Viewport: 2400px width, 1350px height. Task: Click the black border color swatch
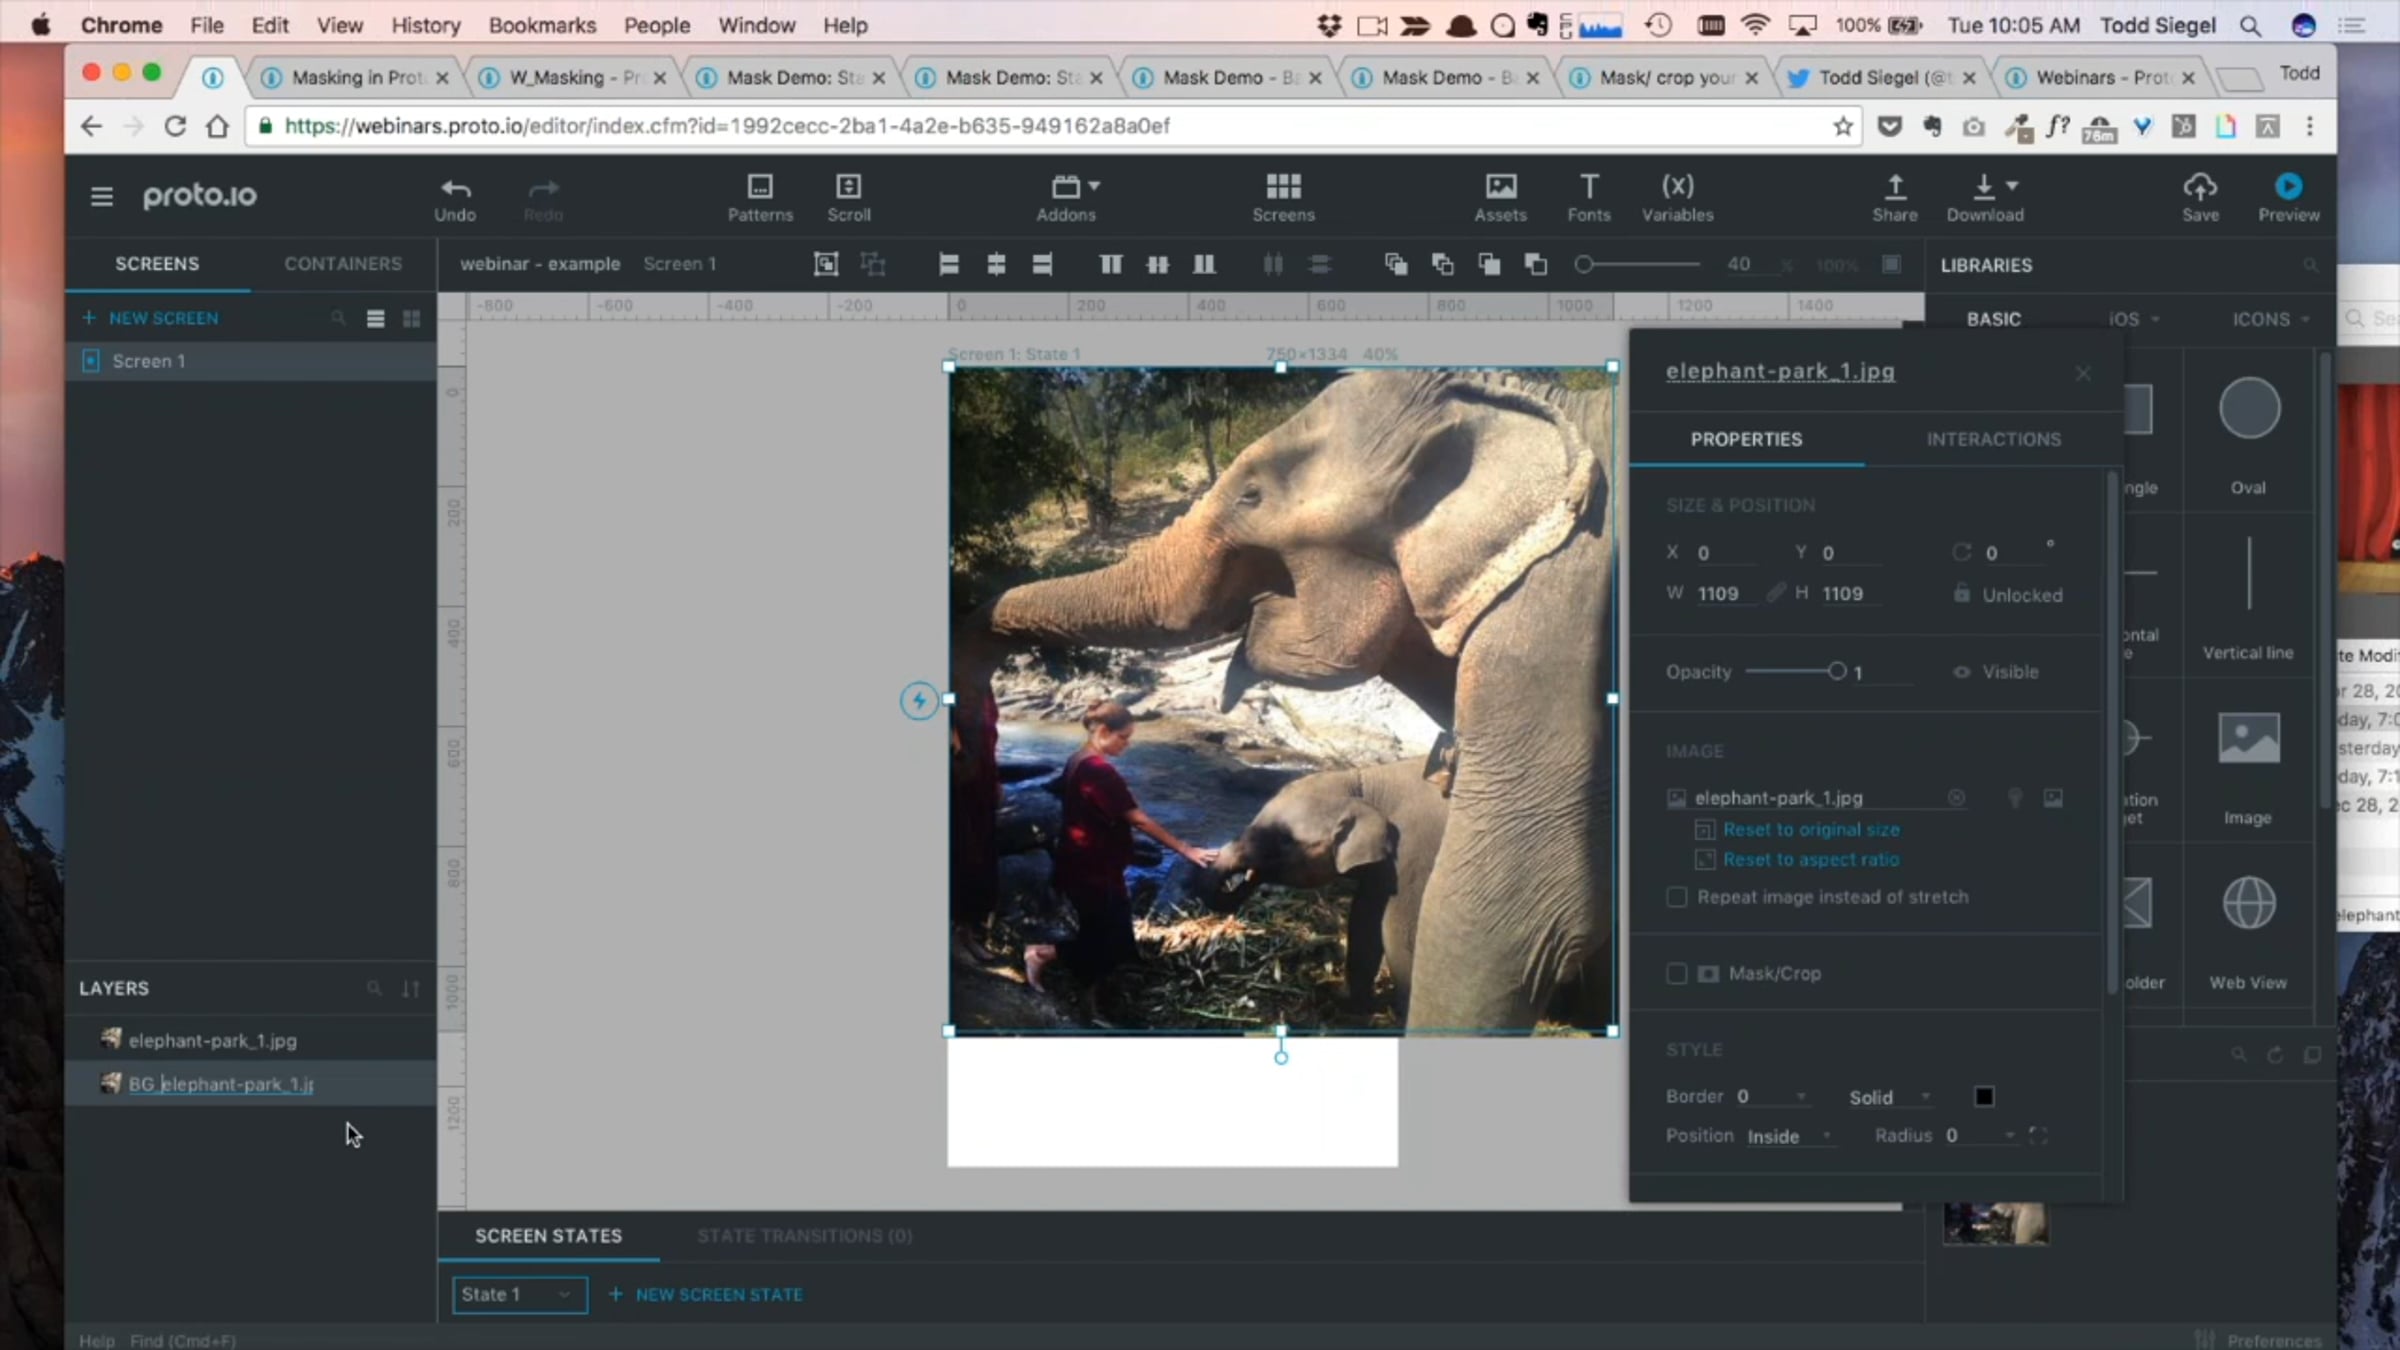pyautogui.click(x=1984, y=1097)
